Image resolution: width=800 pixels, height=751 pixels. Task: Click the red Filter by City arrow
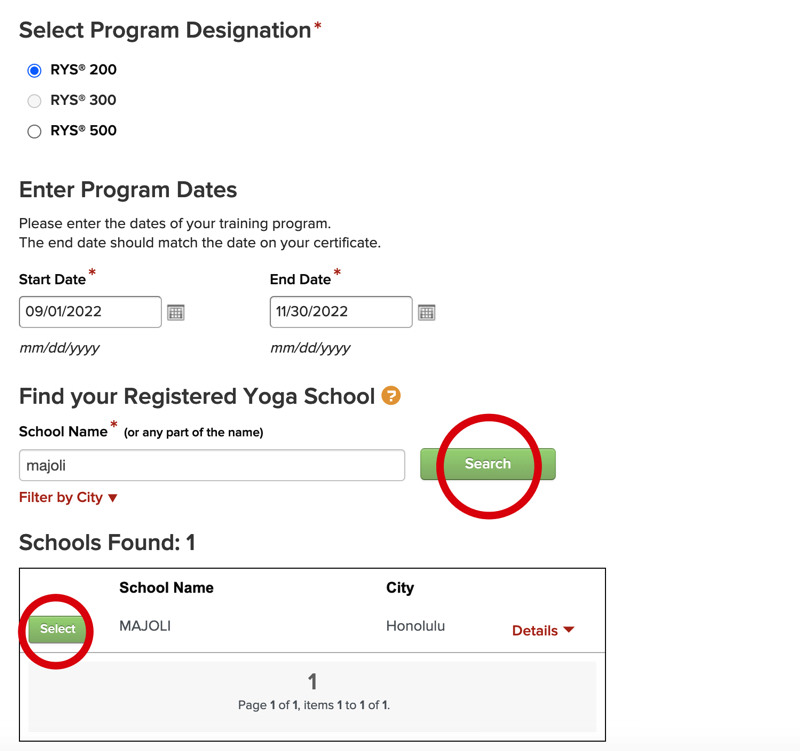tap(113, 498)
